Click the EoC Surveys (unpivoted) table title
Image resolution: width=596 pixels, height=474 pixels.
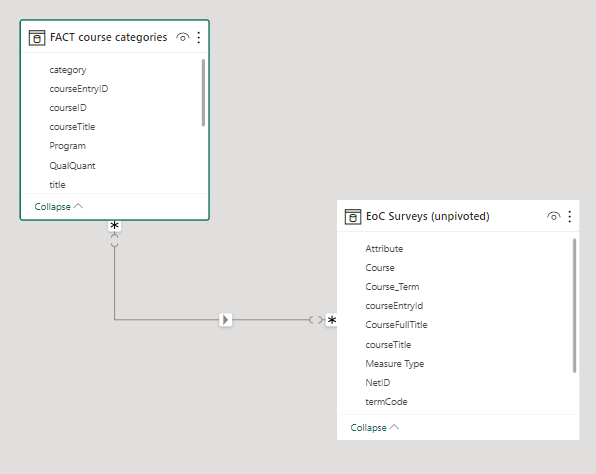[428, 216]
